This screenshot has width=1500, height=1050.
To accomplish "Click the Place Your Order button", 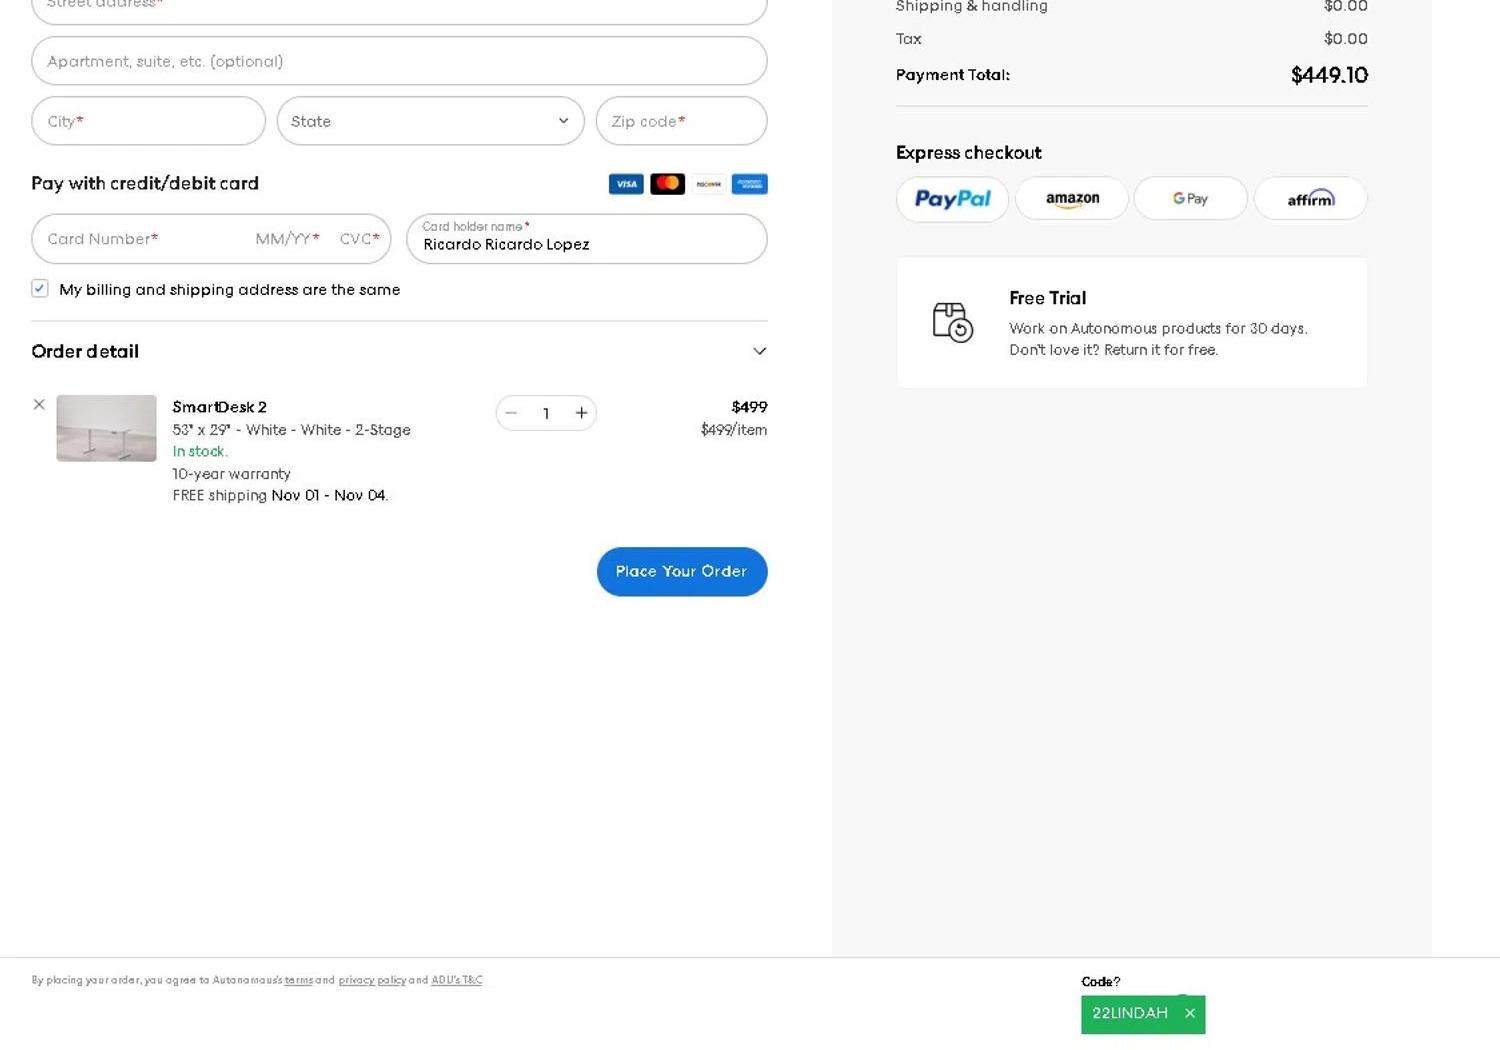I will click(682, 572).
